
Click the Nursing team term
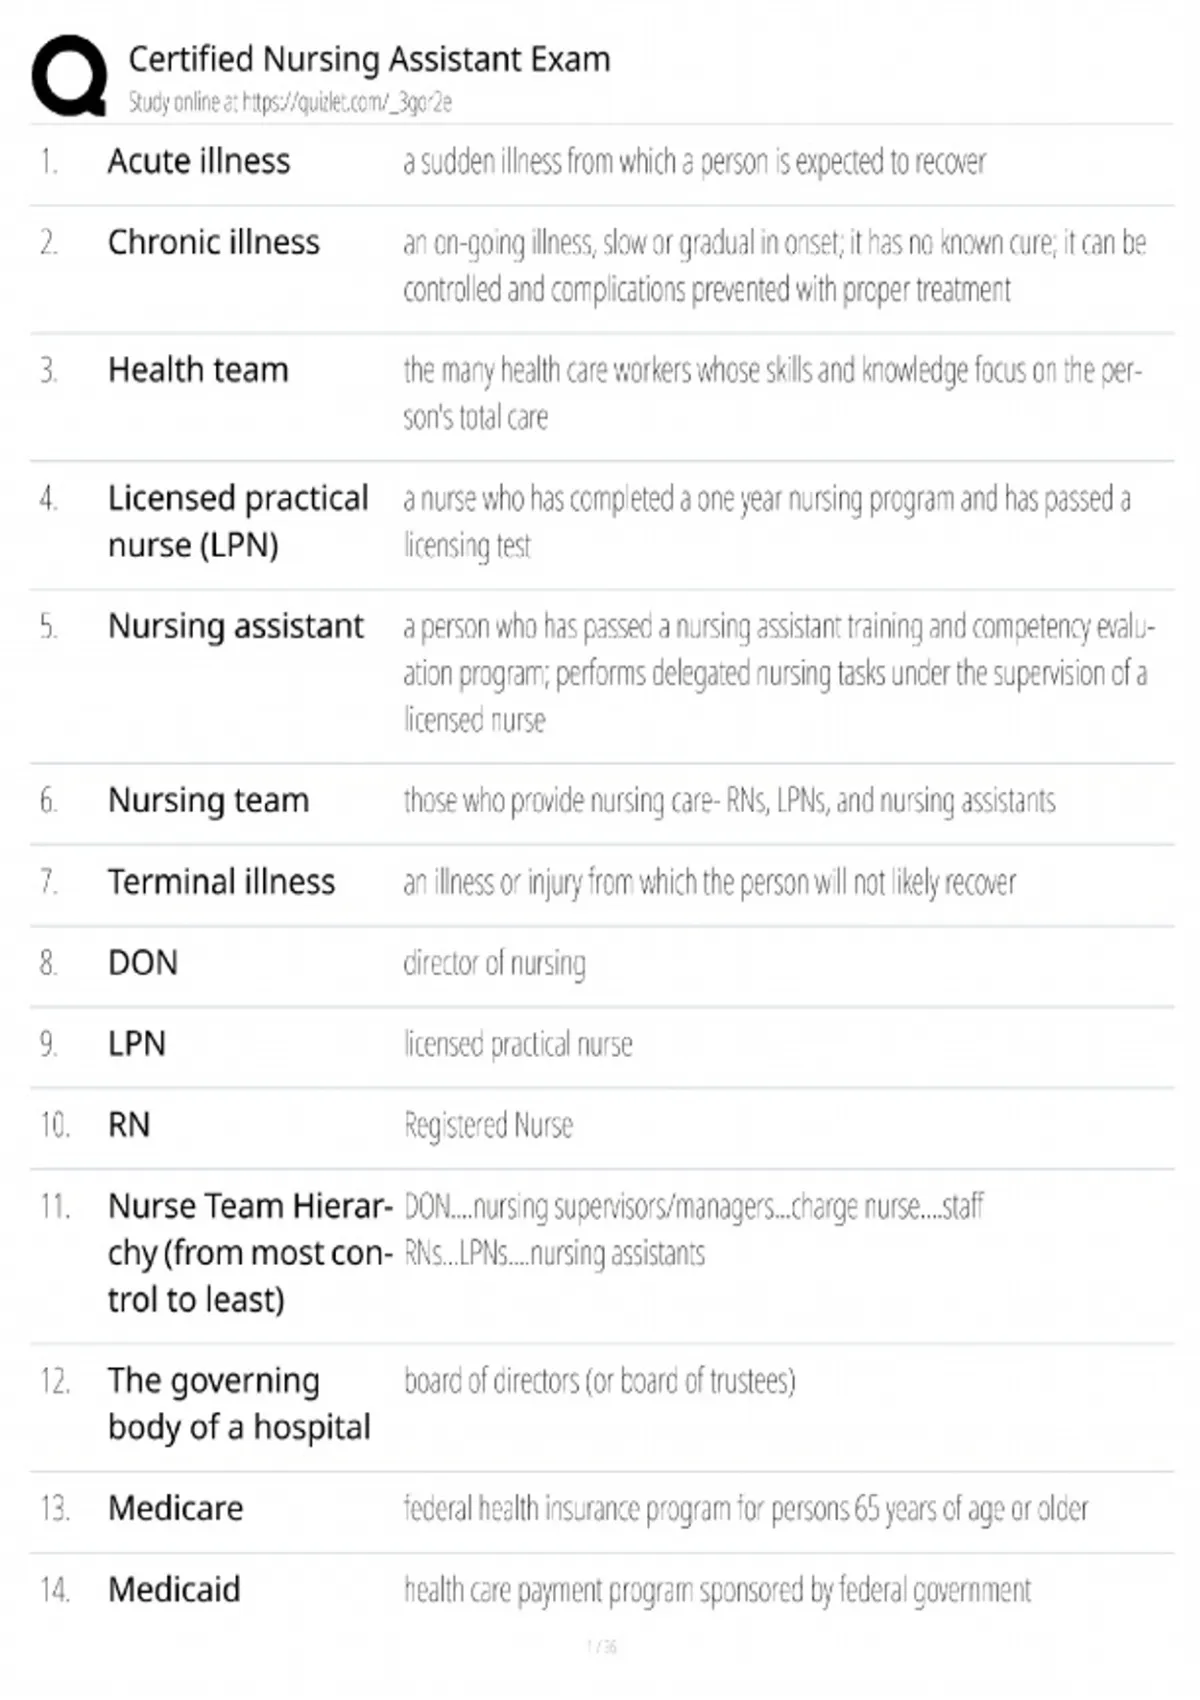point(208,800)
